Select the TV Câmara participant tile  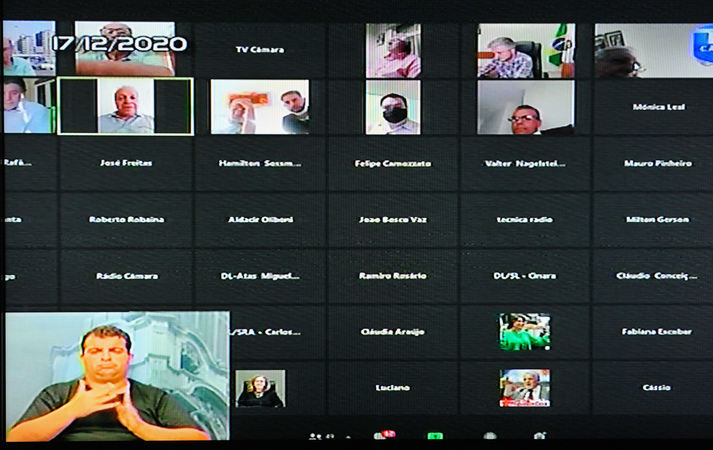tap(260, 50)
